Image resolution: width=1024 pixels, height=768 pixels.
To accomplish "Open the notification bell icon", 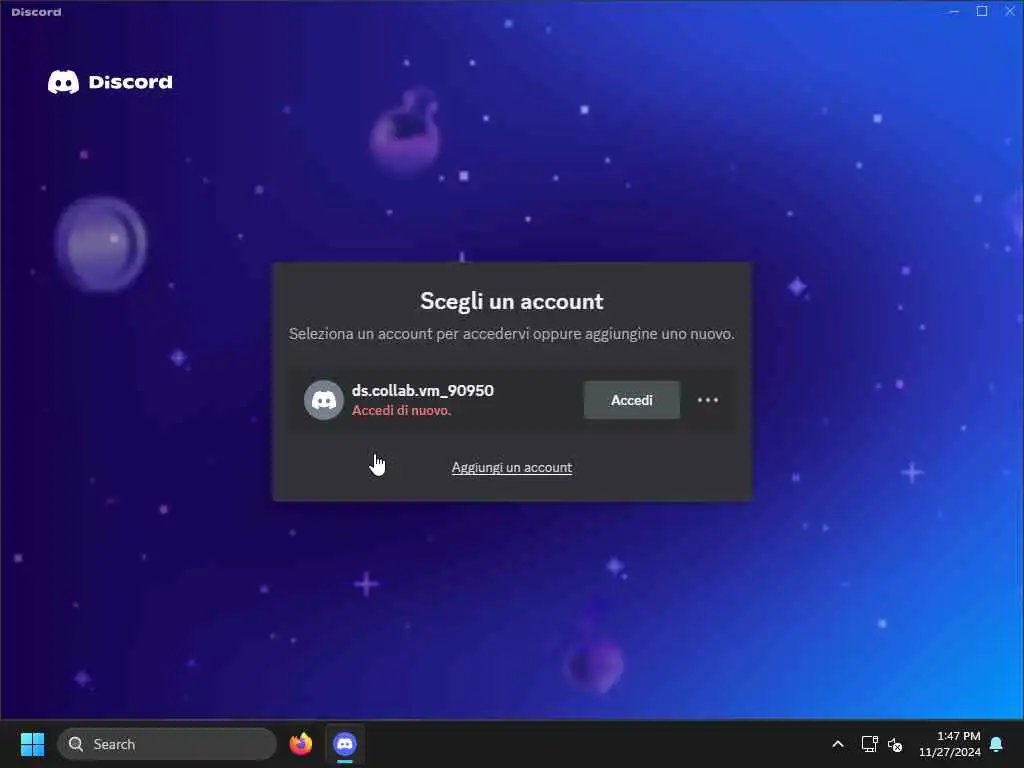I will 997,744.
